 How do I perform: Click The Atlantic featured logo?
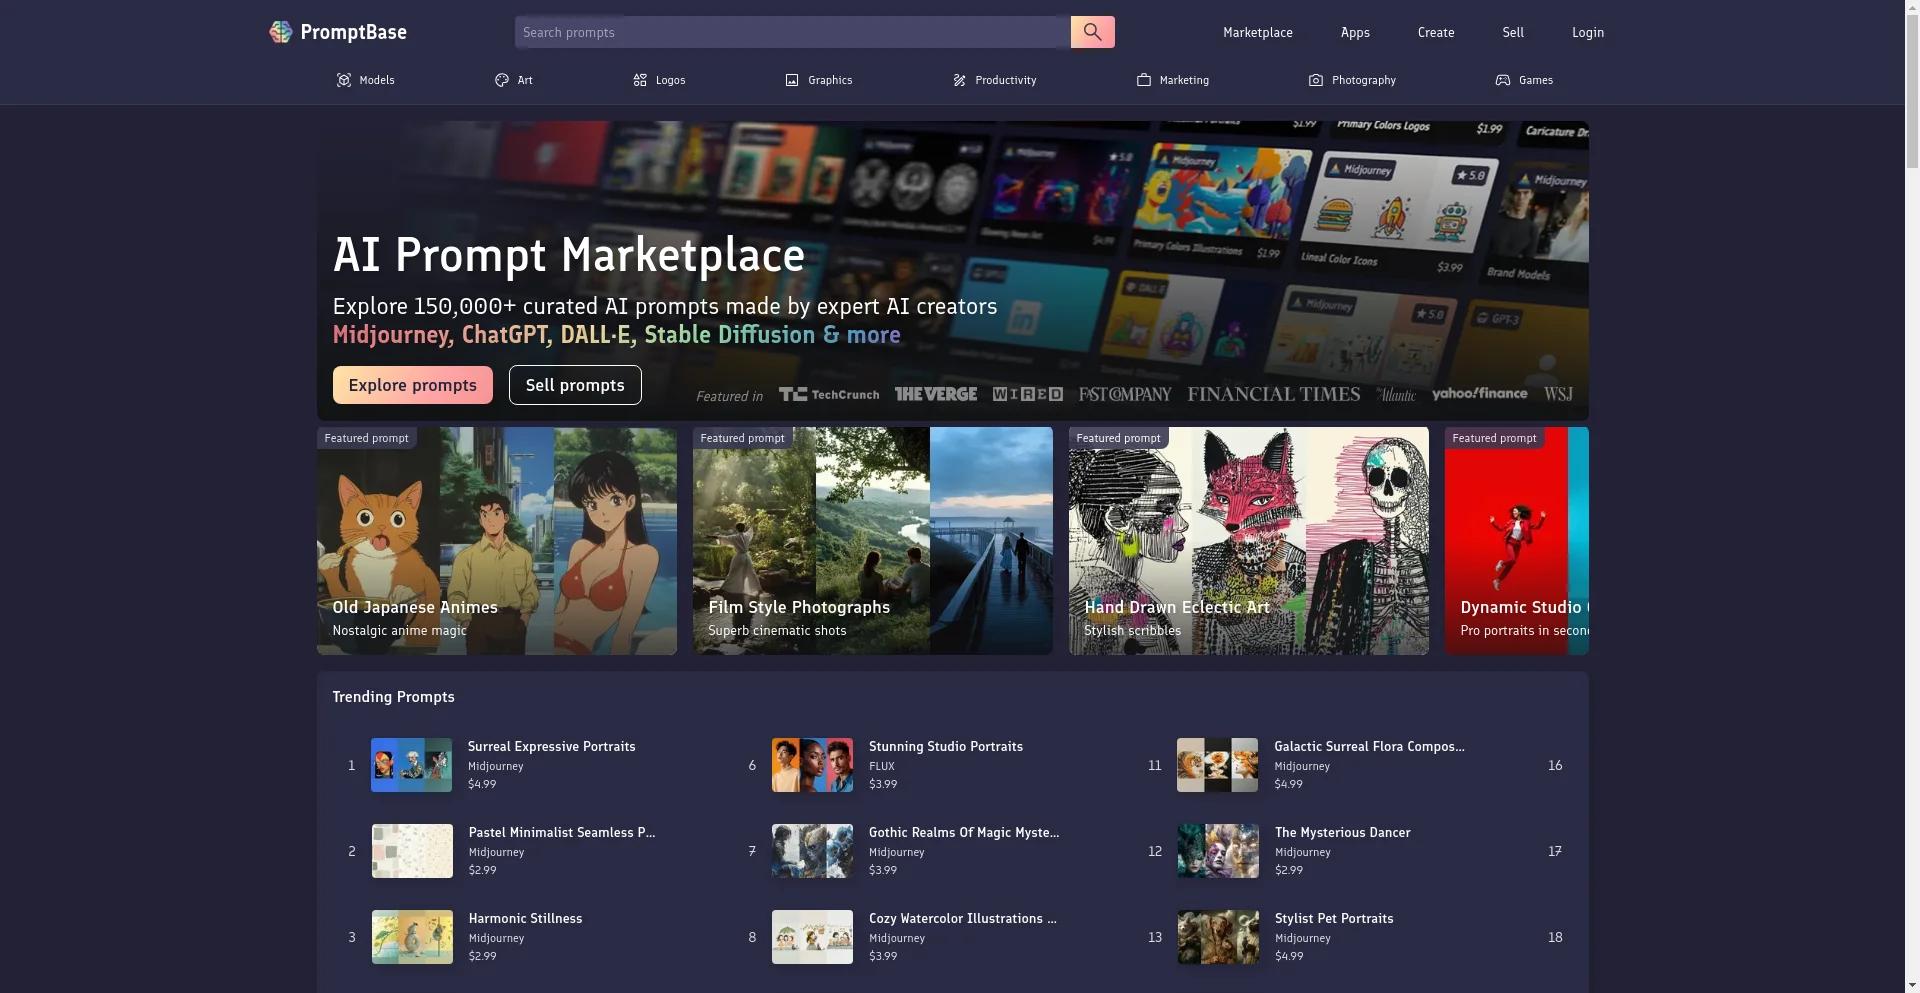pyautogui.click(x=1396, y=394)
